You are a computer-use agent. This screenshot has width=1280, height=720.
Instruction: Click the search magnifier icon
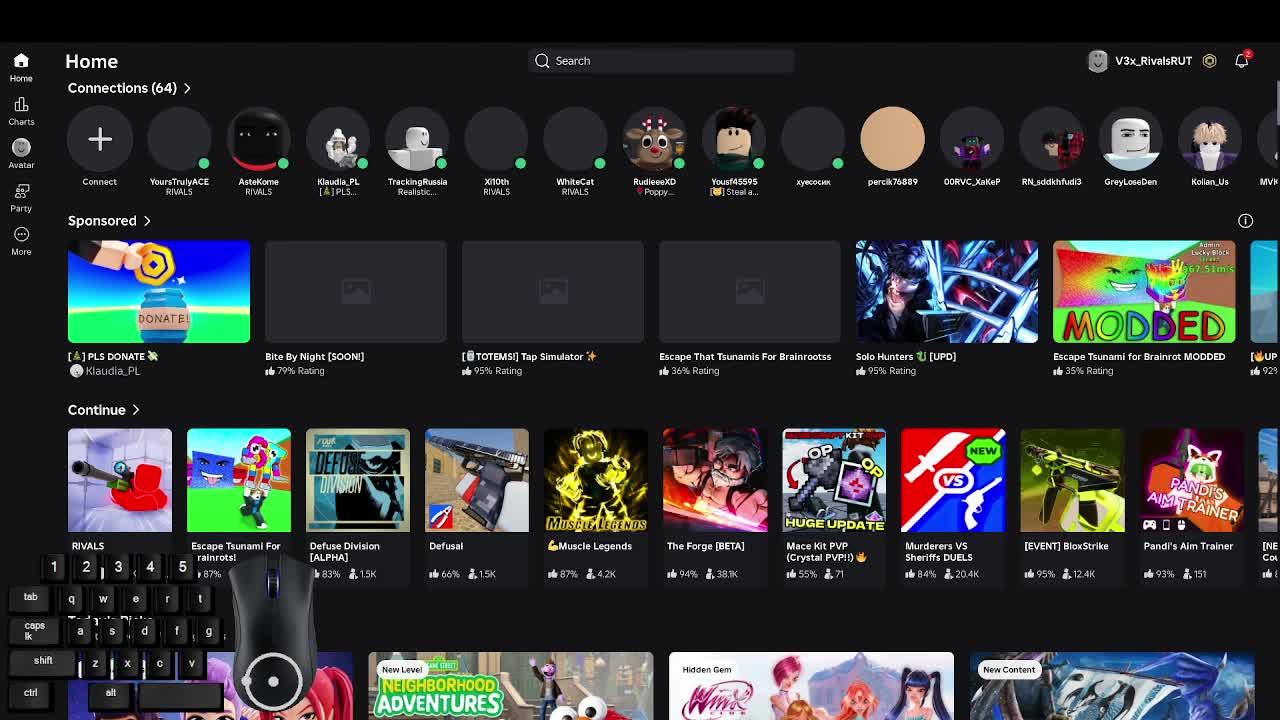[542, 61]
